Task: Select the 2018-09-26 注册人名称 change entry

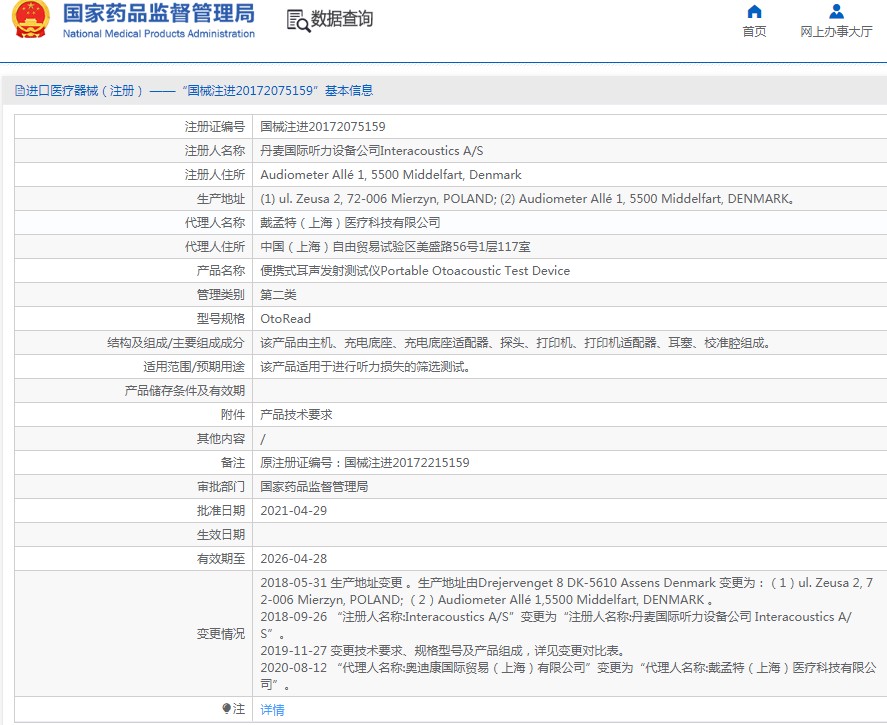Action: (x=556, y=625)
